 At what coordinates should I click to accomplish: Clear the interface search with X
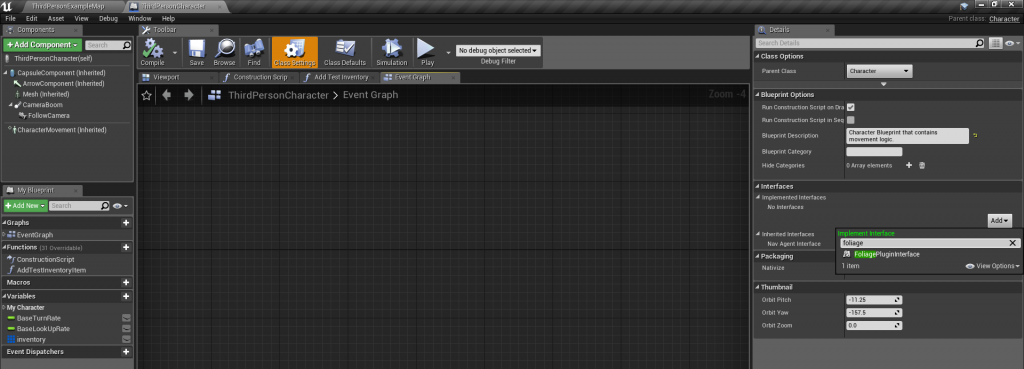[1013, 243]
